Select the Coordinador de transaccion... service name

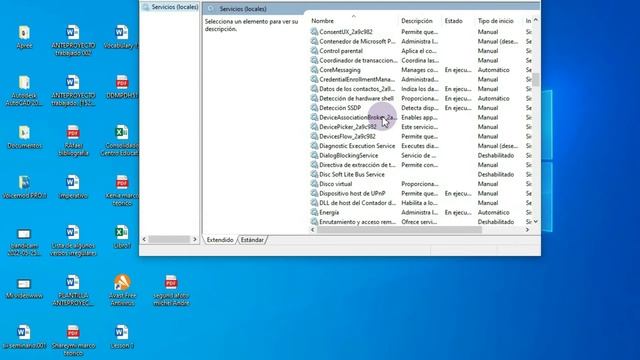pos(358,60)
